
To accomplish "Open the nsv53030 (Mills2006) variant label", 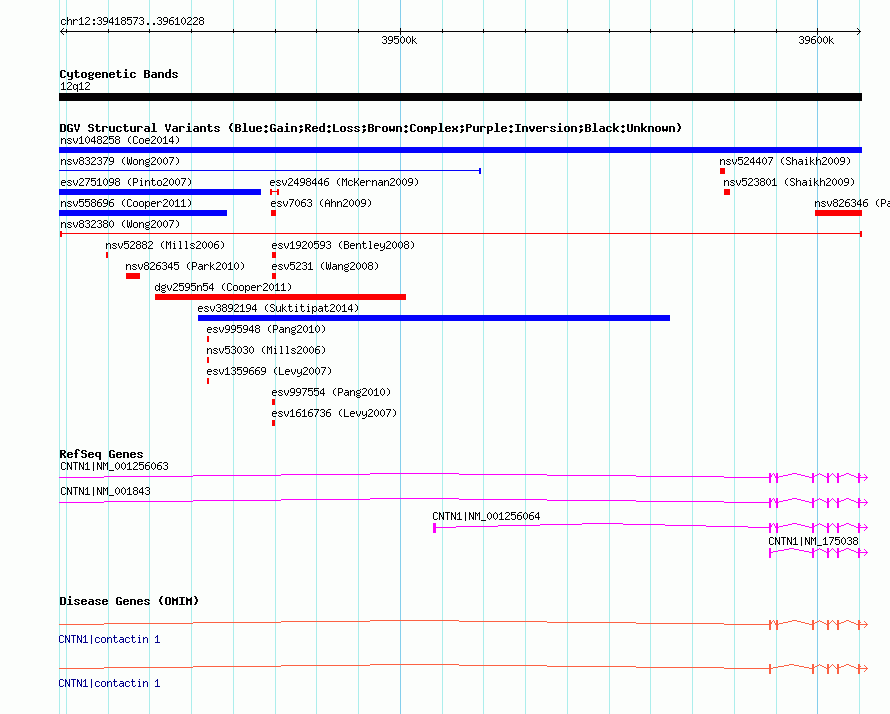I will pyautogui.click(x=266, y=350).
